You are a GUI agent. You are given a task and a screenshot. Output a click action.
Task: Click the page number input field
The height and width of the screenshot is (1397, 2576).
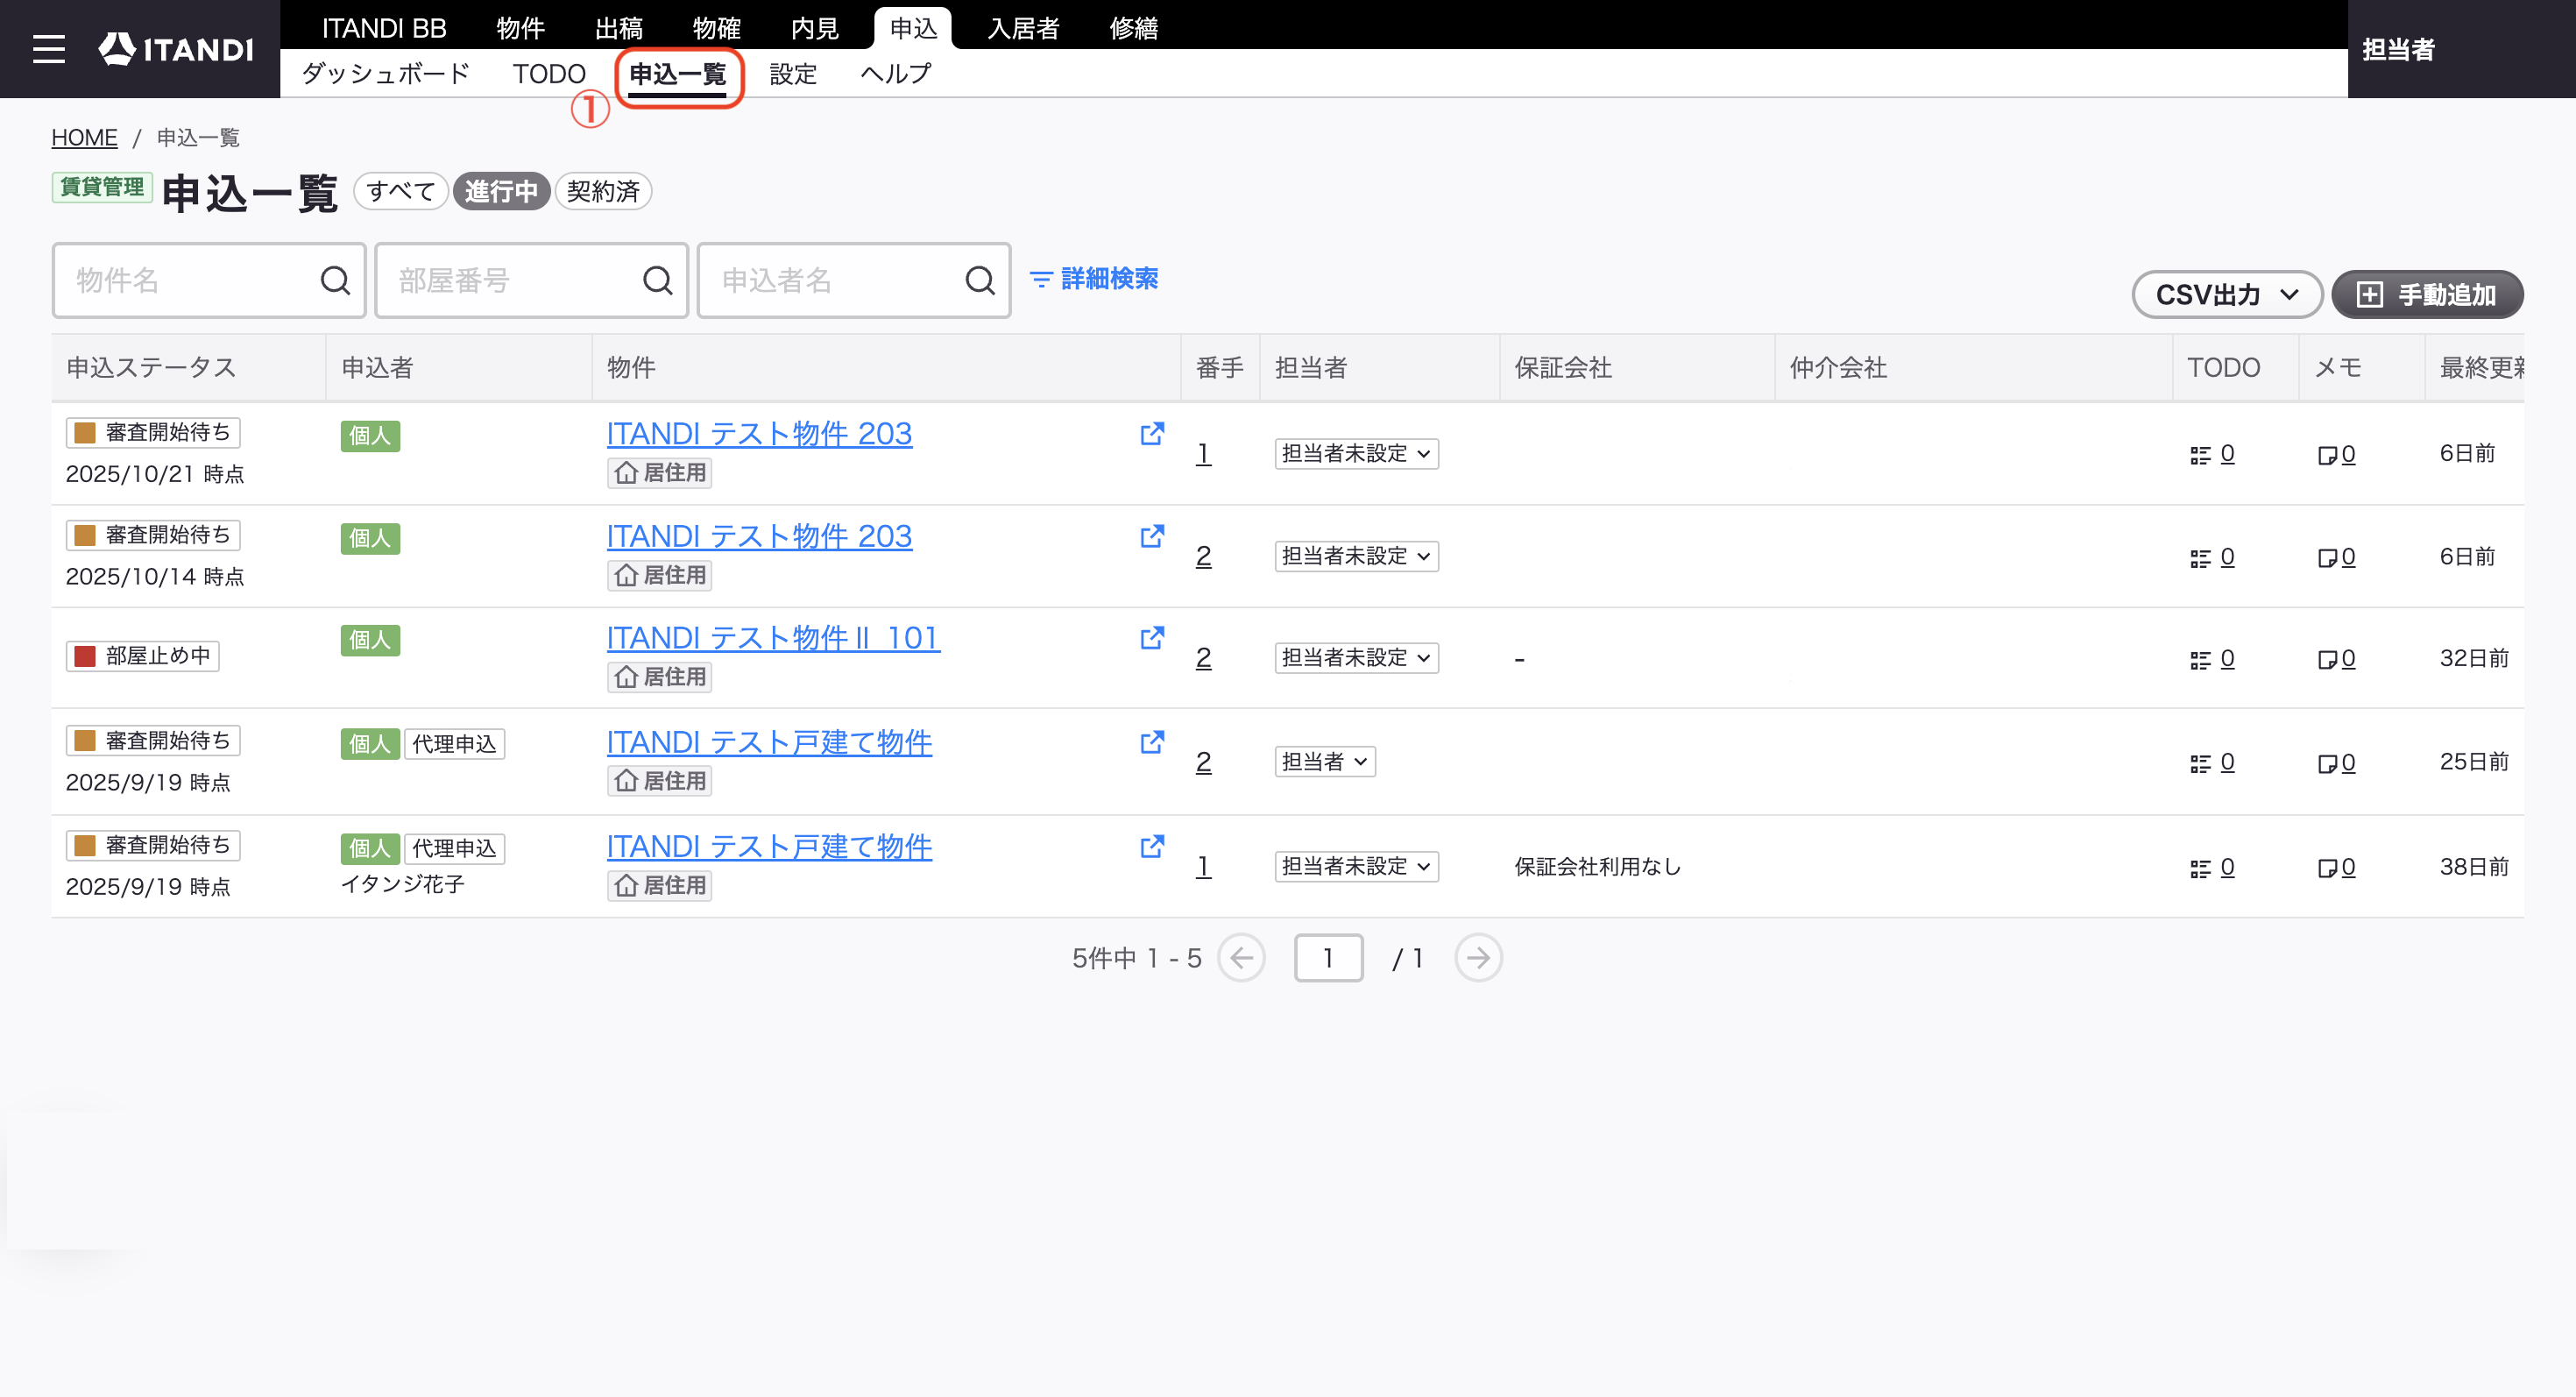pyautogui.click(x=1328, y=958)
